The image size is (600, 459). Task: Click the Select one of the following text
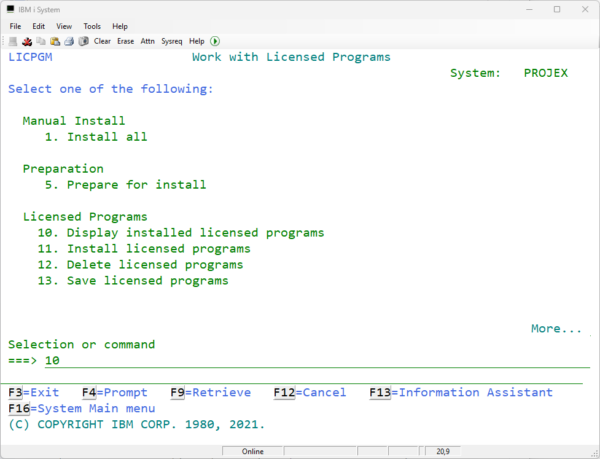pyautogui.click(x=111, y=89)
